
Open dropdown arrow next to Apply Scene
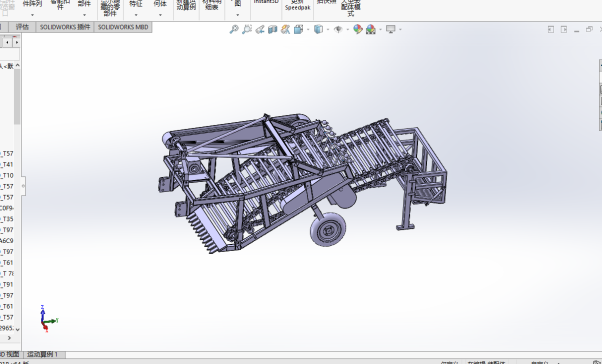pos(380,30)
